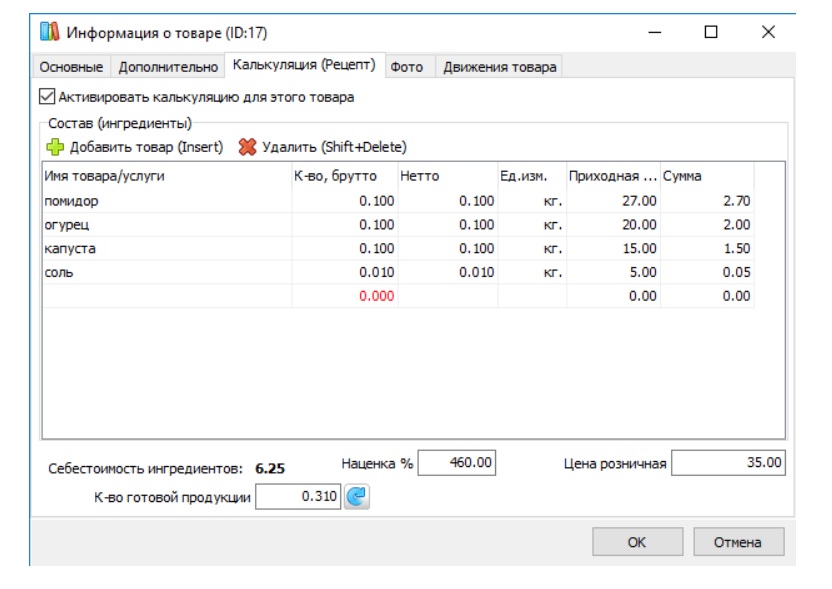
Task: Toggle 'Активировать калькуляцию для этого товара' checkbox
Action: (47, 97)
